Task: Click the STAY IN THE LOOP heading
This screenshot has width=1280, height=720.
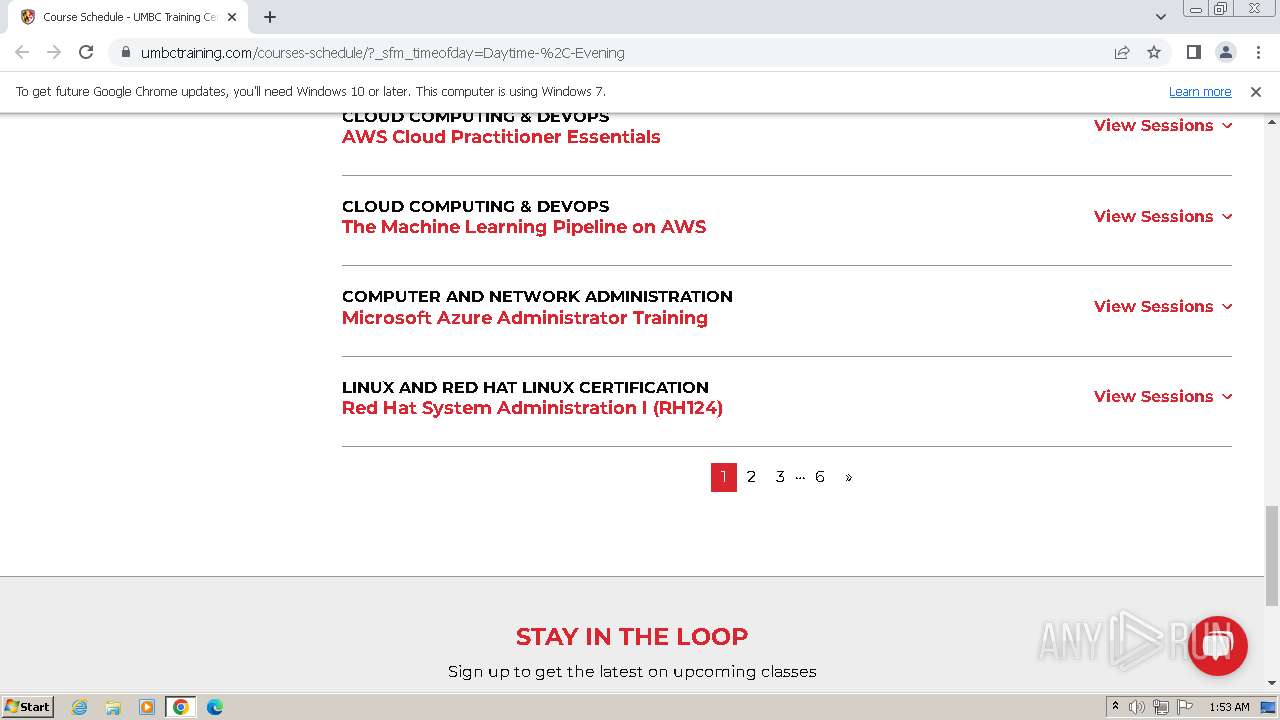Action: 632,637
